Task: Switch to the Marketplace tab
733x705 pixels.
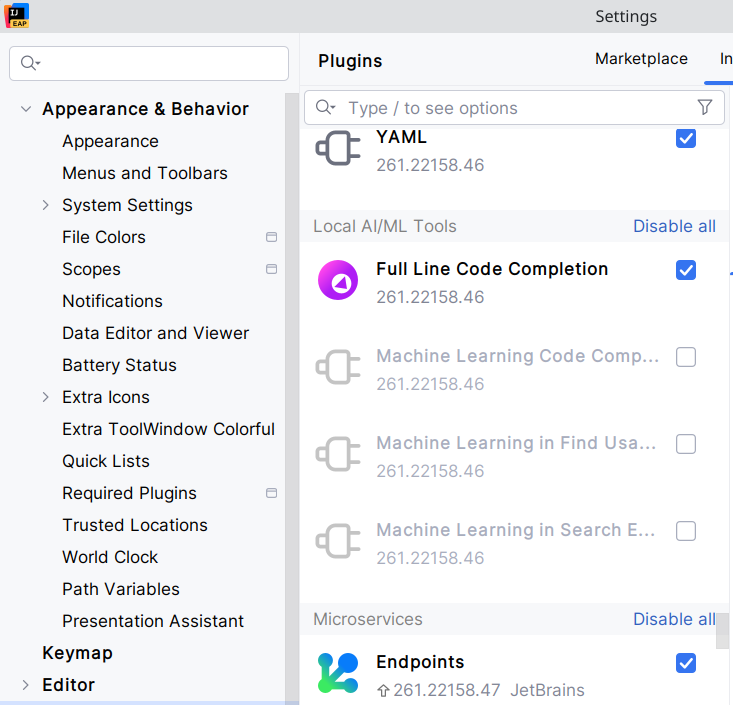Action: 641,59
